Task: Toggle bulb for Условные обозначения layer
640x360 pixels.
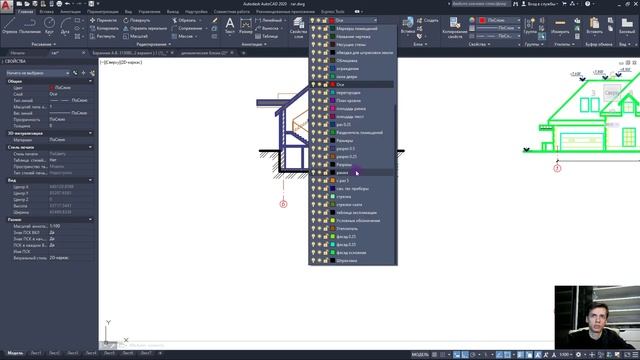Action: [313, 220]
